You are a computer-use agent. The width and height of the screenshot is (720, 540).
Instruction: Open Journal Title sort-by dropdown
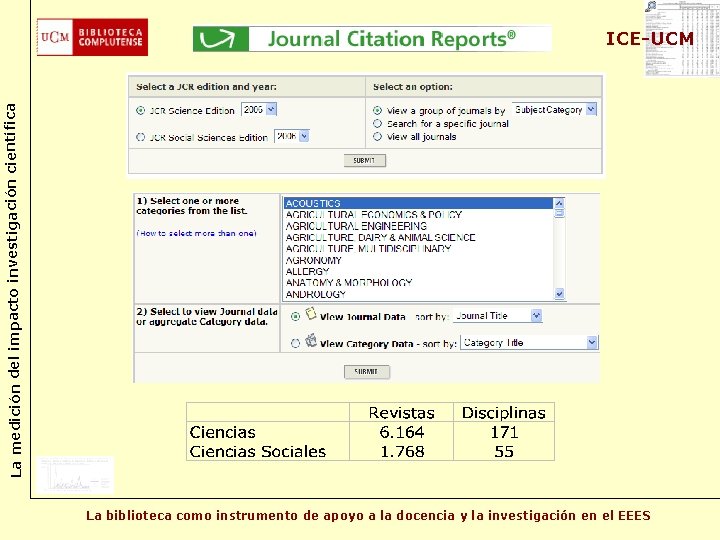coord(498,315)
